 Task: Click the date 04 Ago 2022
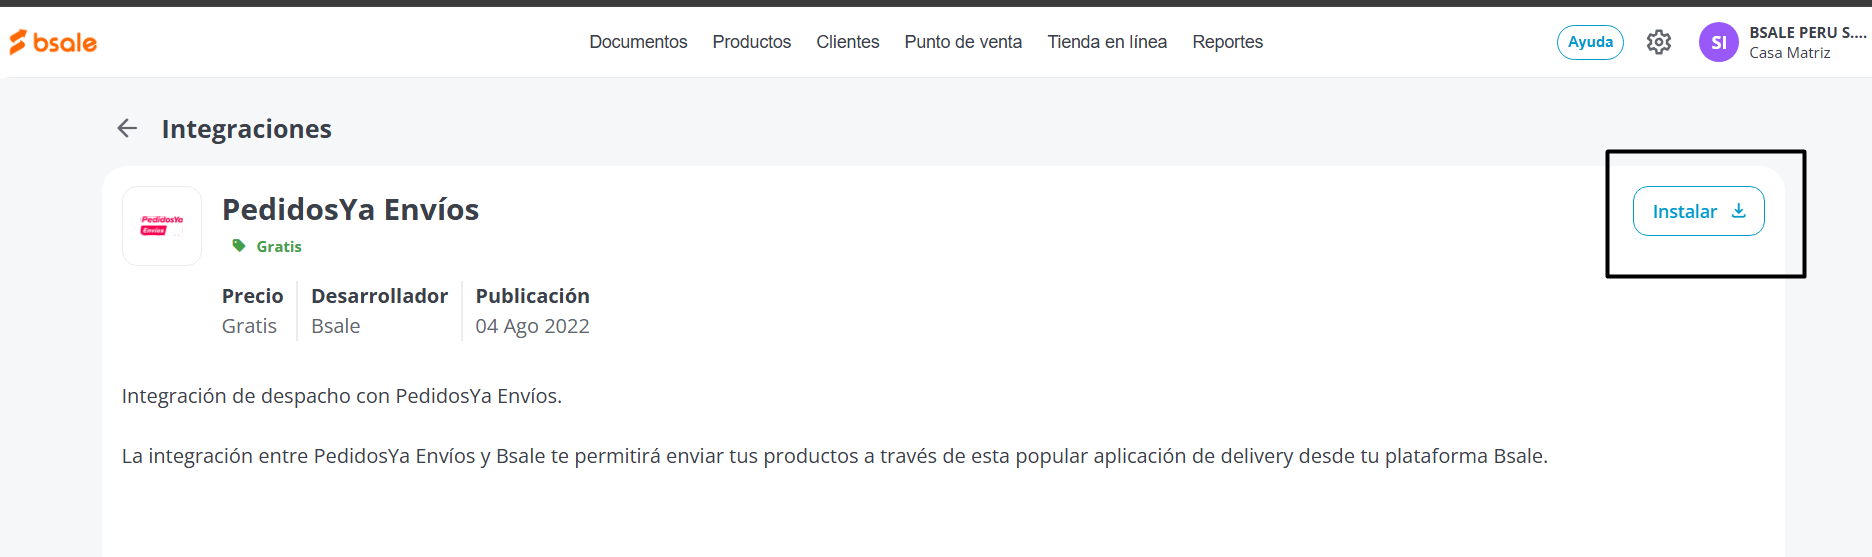pyautogui.click(x=532, y=326)
